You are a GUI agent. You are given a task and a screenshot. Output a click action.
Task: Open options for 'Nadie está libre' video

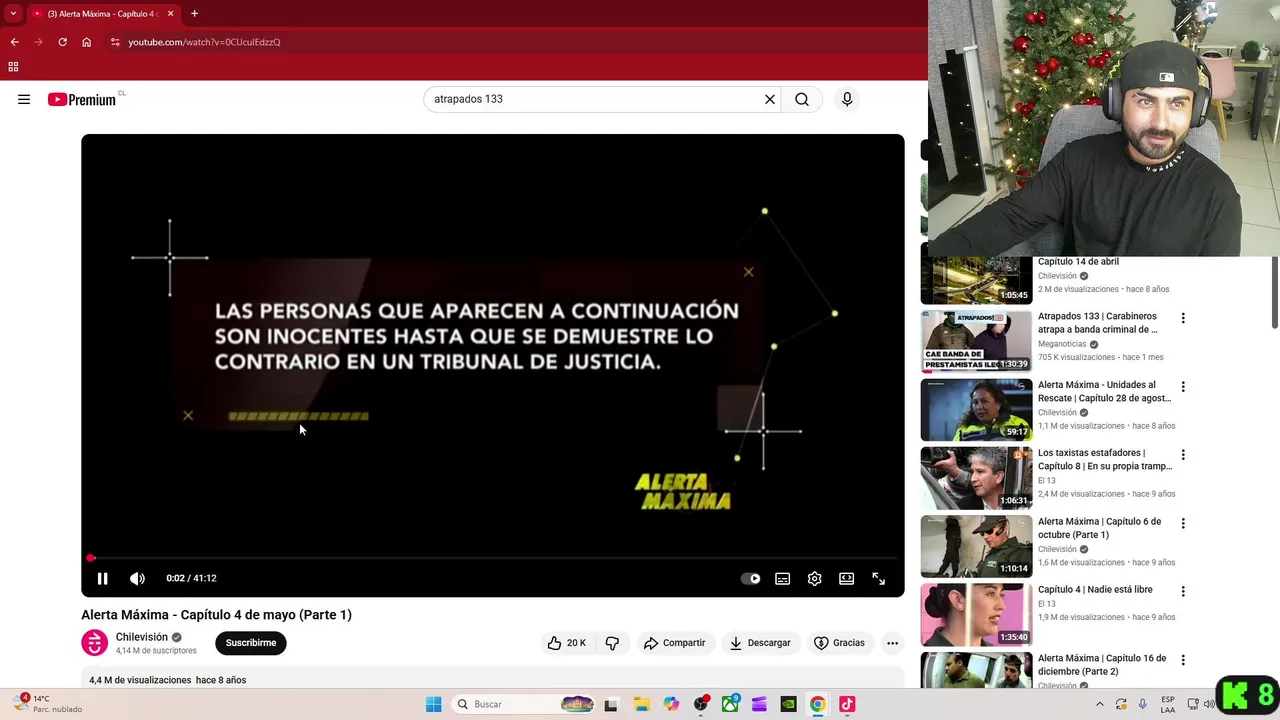tap(1183, 591)
